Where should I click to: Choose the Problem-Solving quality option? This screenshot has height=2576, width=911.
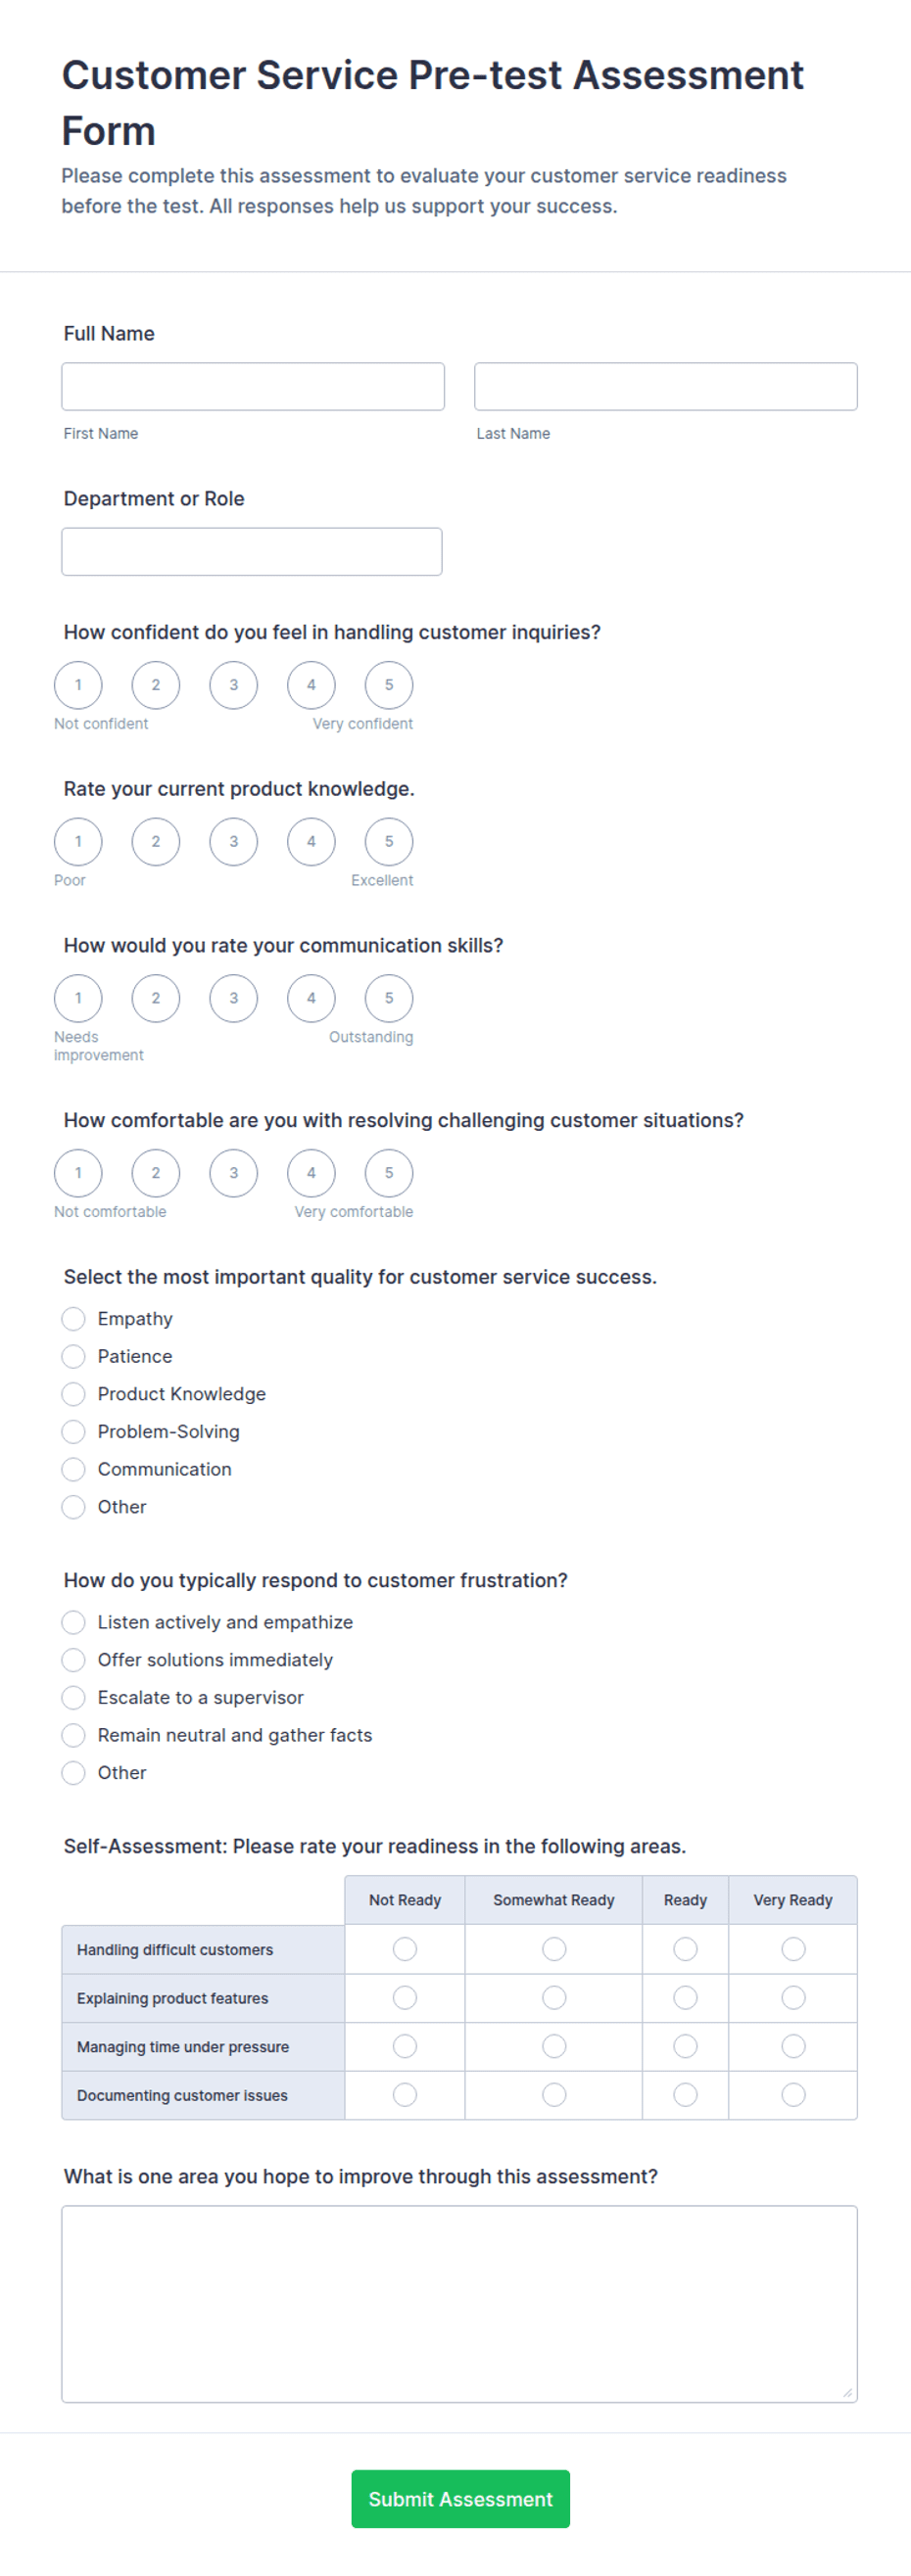pyautogui.click(x=73, y=1431)
